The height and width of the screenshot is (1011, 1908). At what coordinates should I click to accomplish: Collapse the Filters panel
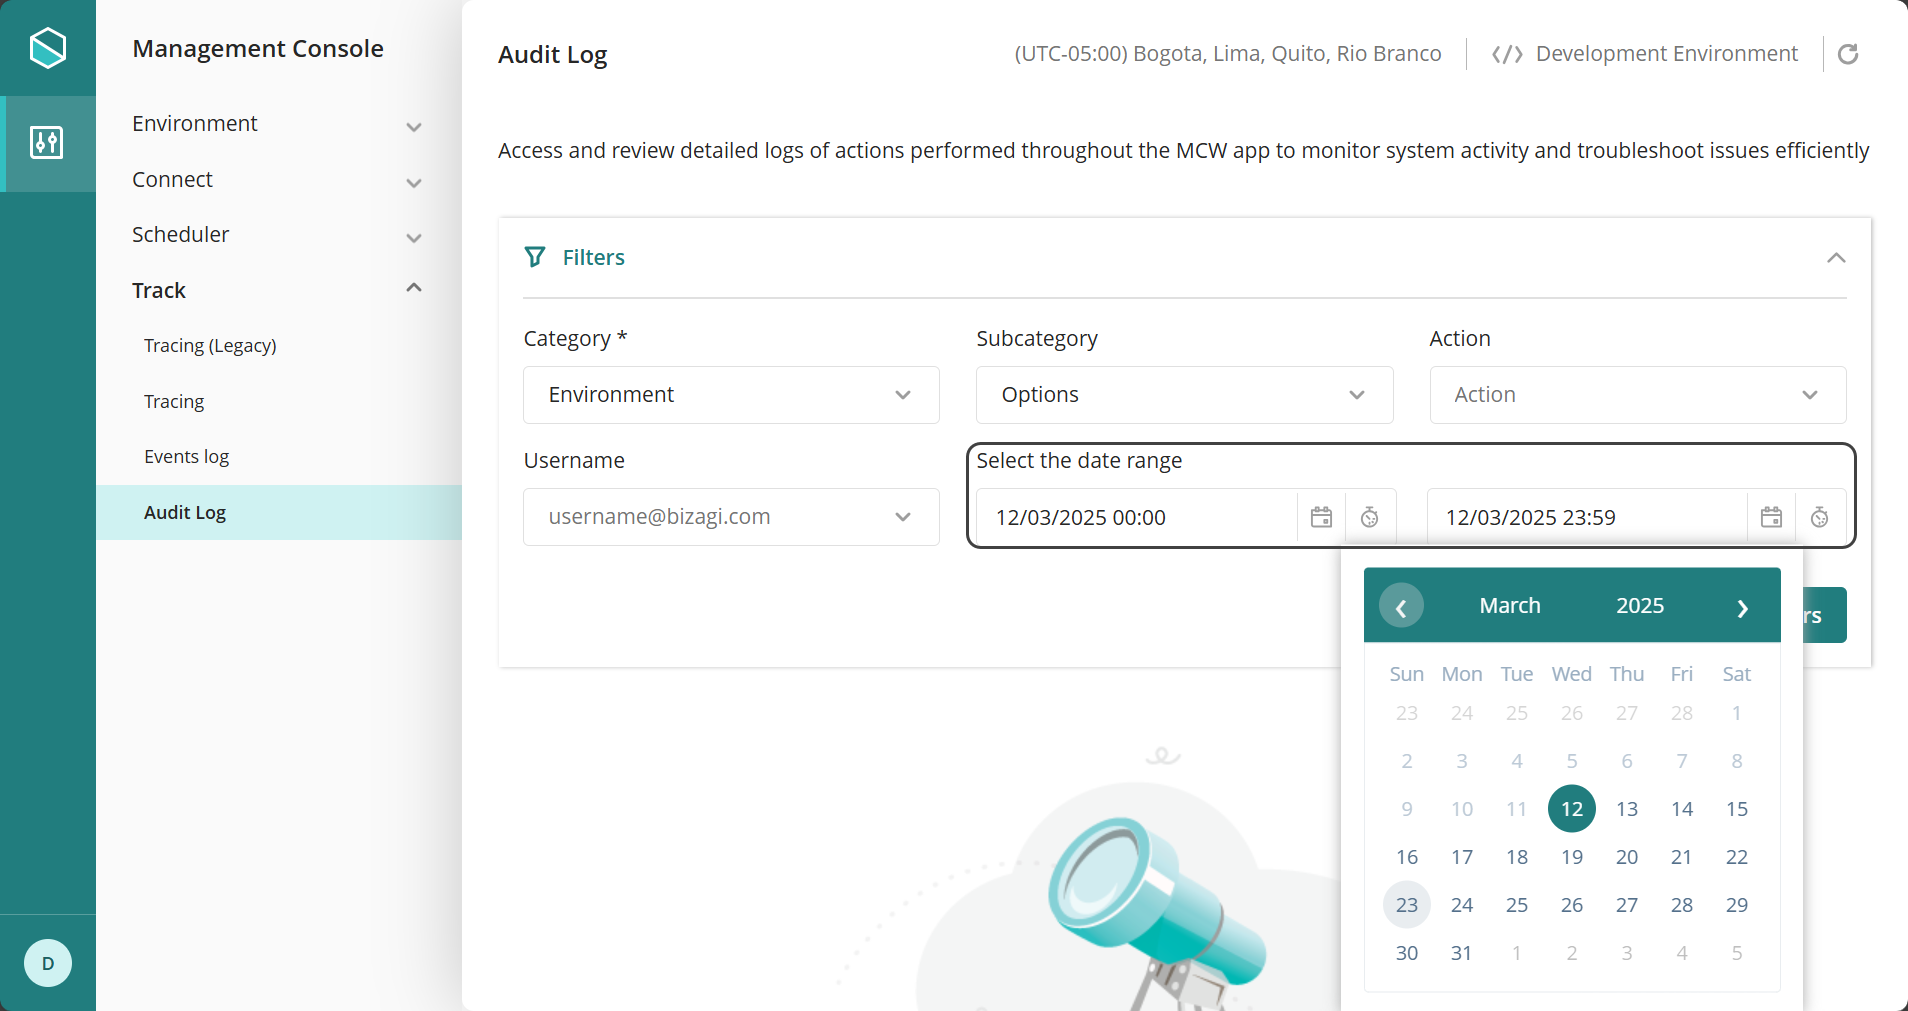(x=1835, y=258)
